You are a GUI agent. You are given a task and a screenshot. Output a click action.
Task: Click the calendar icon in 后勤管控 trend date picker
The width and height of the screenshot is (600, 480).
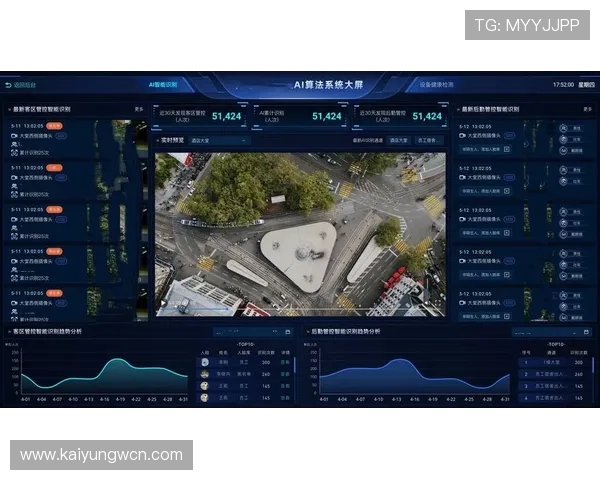586,332
